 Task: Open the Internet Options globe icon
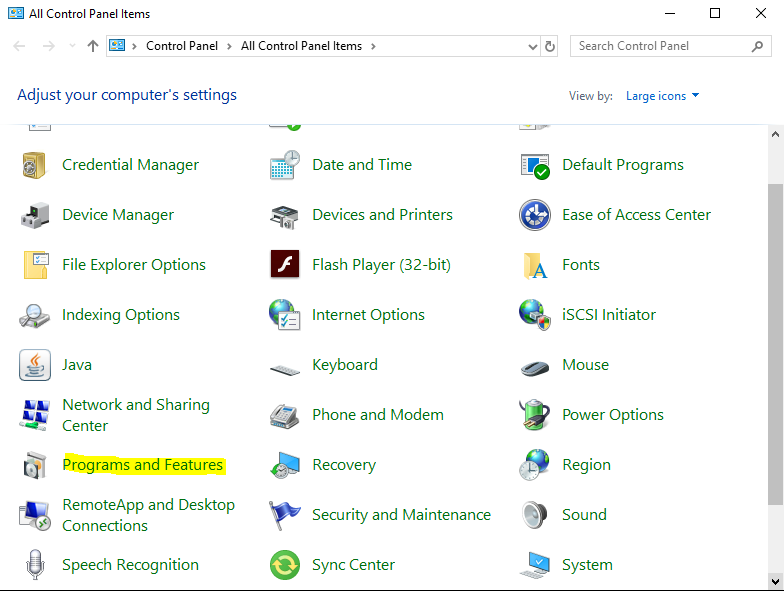pyautogui.click(x=284, y=315)
